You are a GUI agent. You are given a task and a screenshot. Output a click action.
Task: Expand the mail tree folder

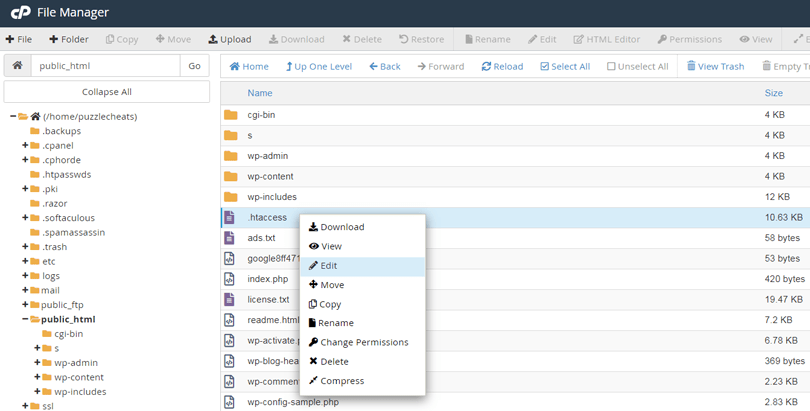coord(25,290)
